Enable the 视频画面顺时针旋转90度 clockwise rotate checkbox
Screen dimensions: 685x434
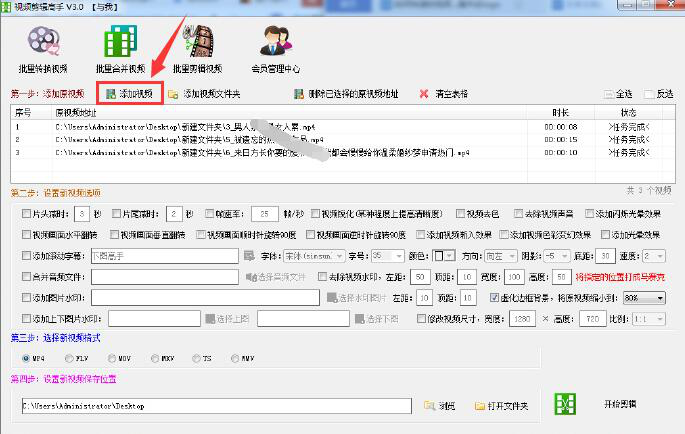pos(201,235)
